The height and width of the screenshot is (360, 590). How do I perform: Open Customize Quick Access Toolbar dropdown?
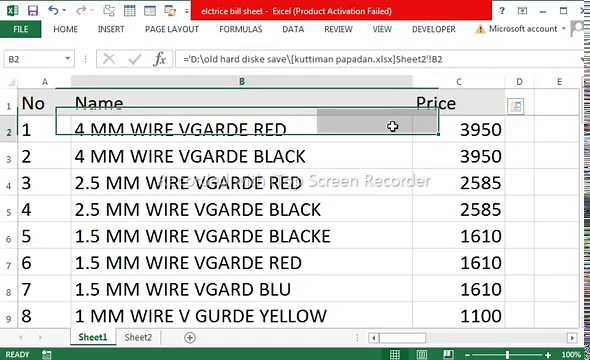186,11
